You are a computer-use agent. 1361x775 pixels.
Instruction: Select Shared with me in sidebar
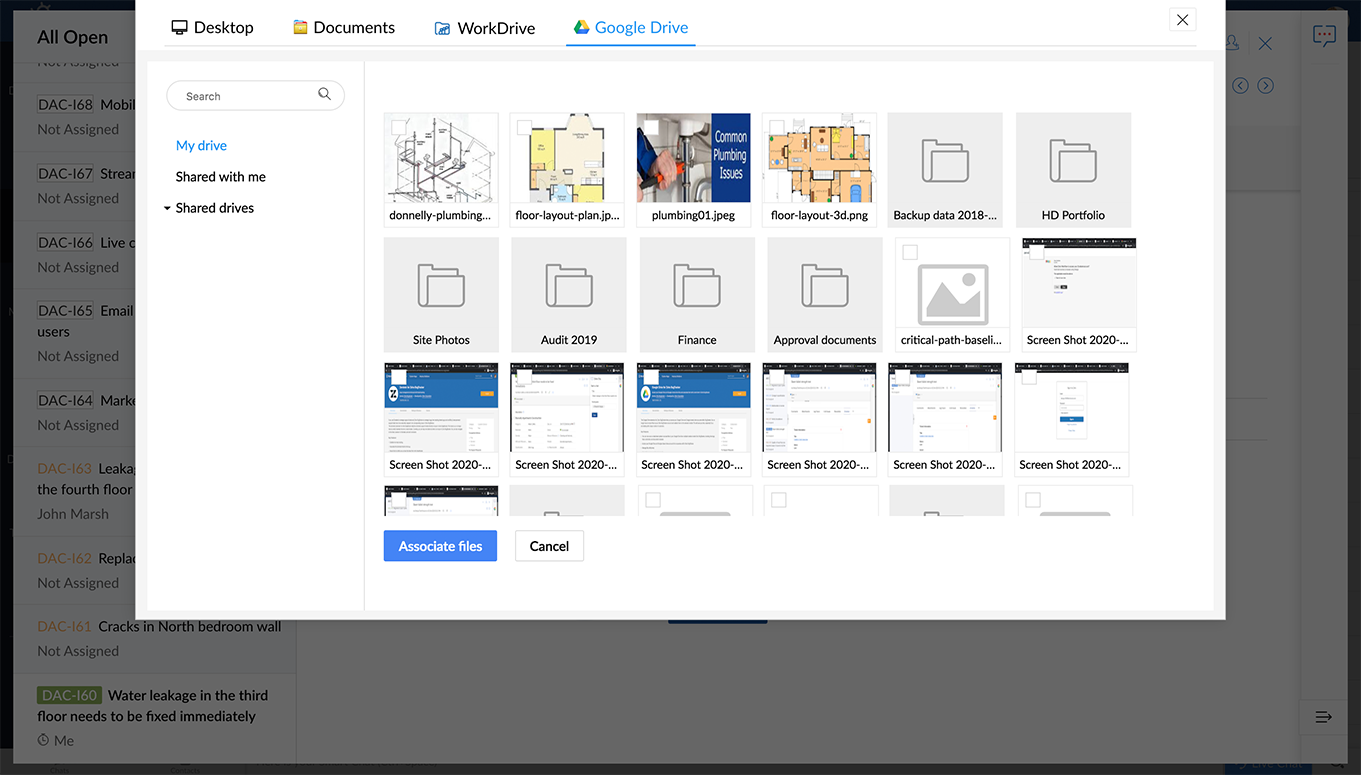click(x=221, y=177)
